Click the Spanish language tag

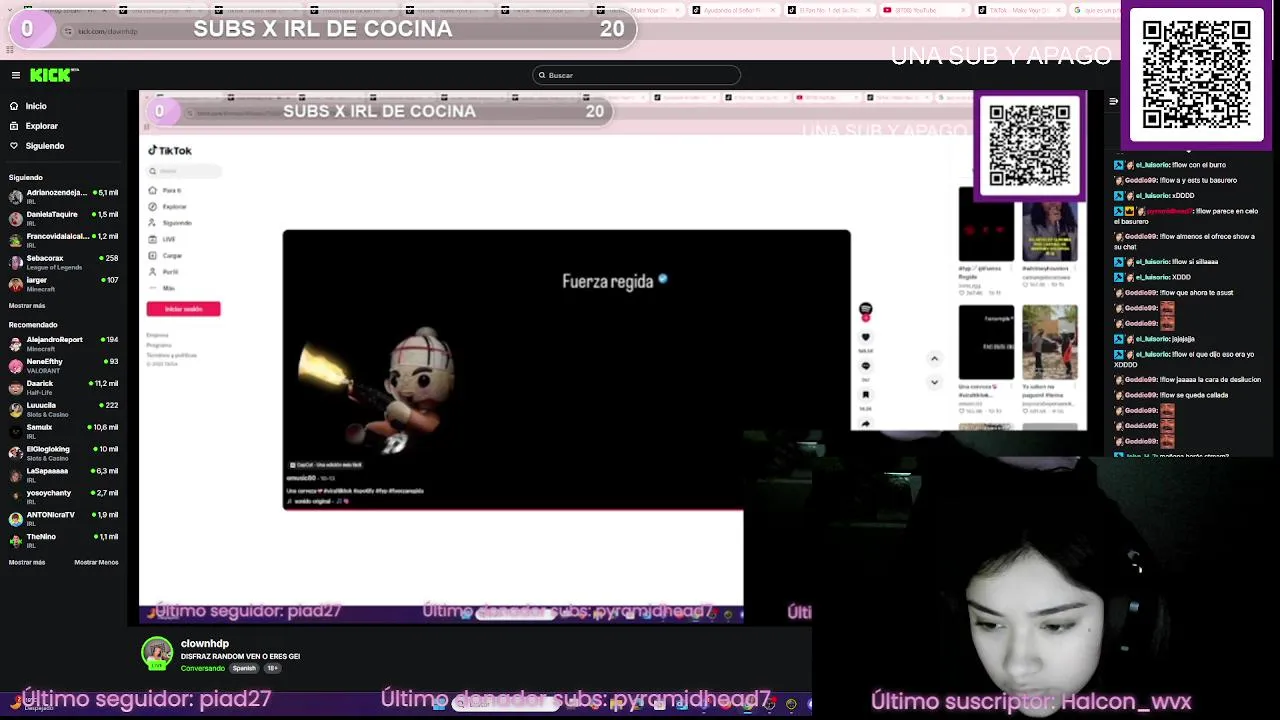[244, 668]
